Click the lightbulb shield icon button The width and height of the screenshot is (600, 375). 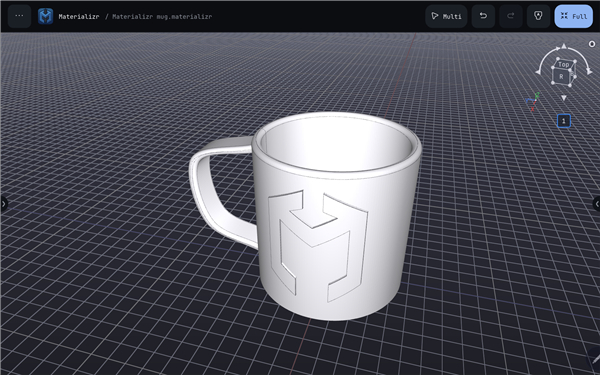pos(538,16)
